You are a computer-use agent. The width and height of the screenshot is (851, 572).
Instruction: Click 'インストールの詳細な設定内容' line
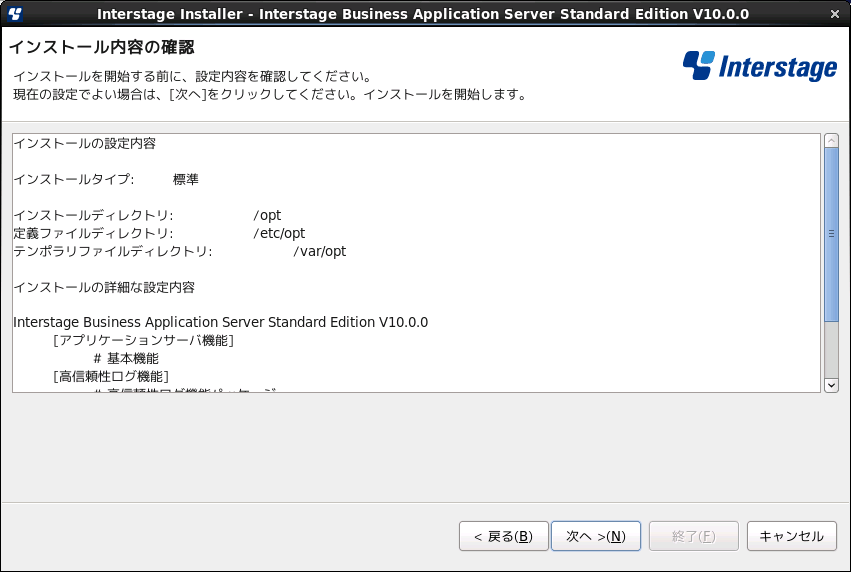[x=104, y=287]
